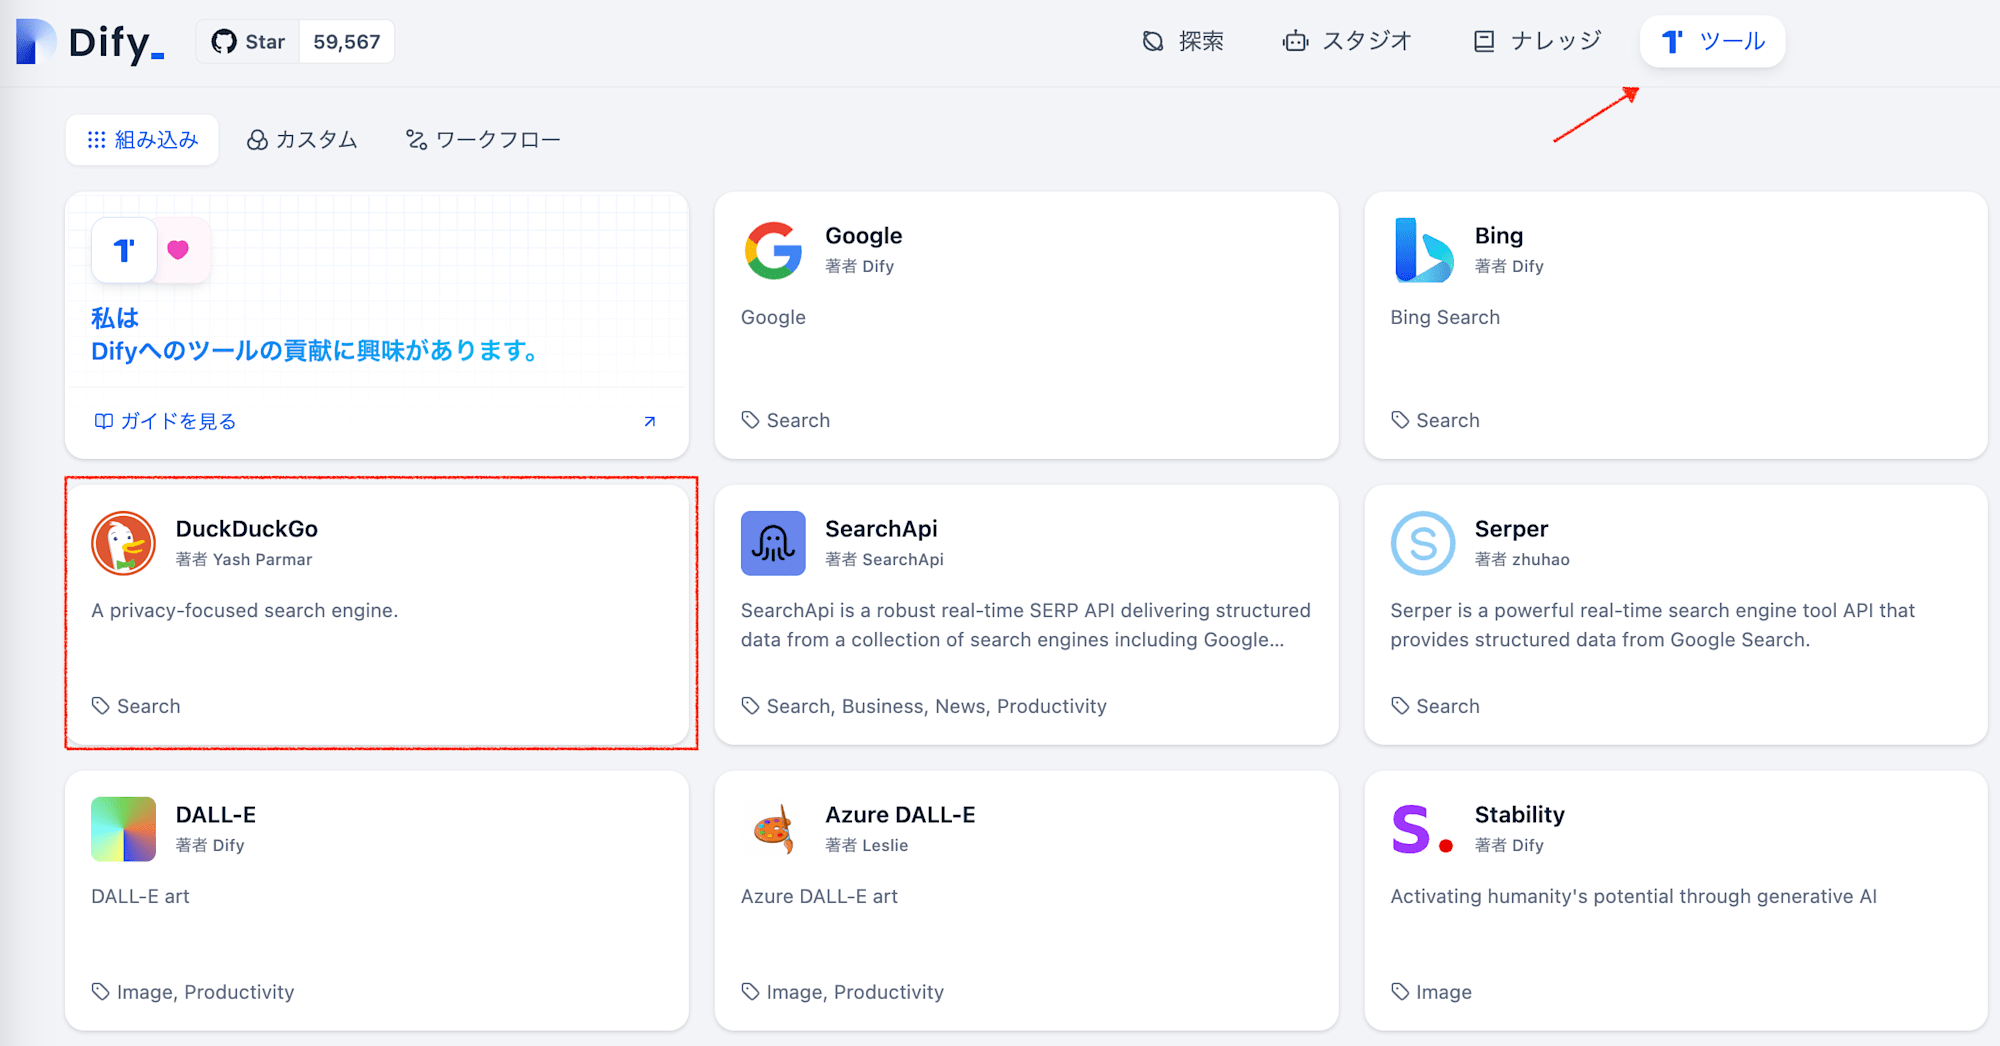The width and height of the screenshot is (2000, 1046).
Task: Click the tag icon on the Azure DALL-E card
Action: 750,992
